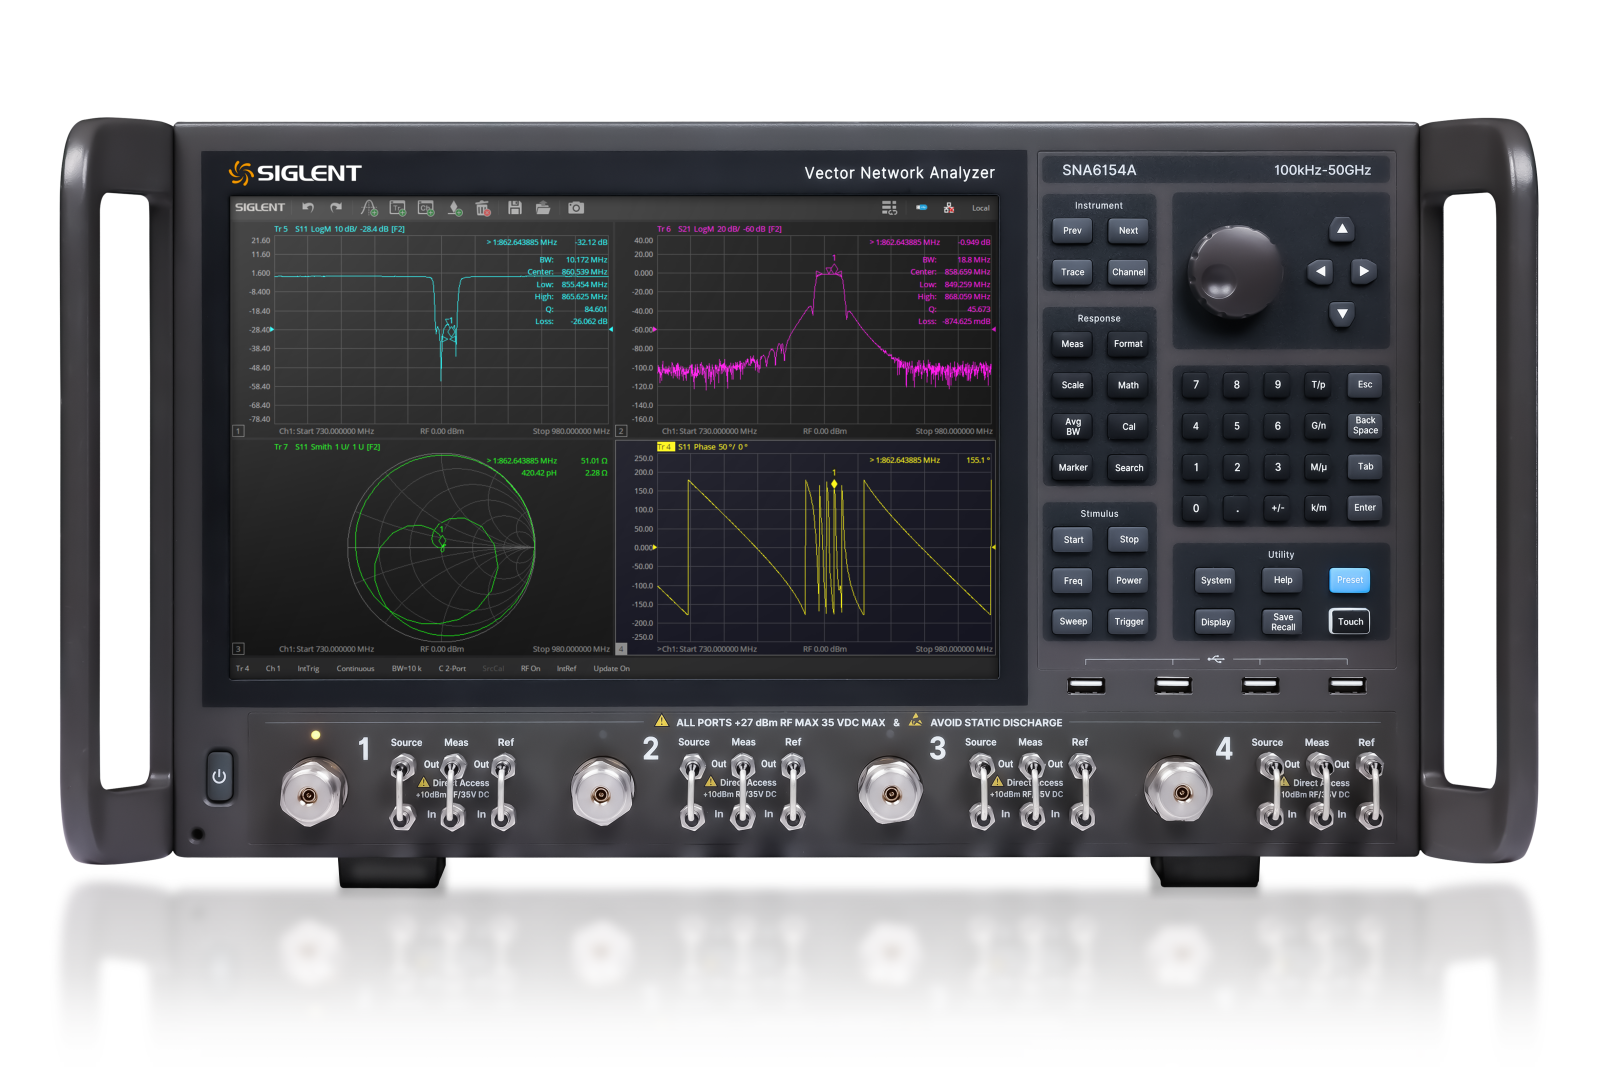Image resolution: width=1600 pixels, height=1067 pixels.
Task: Click the Local status label
Action: (x=981, y=208)
